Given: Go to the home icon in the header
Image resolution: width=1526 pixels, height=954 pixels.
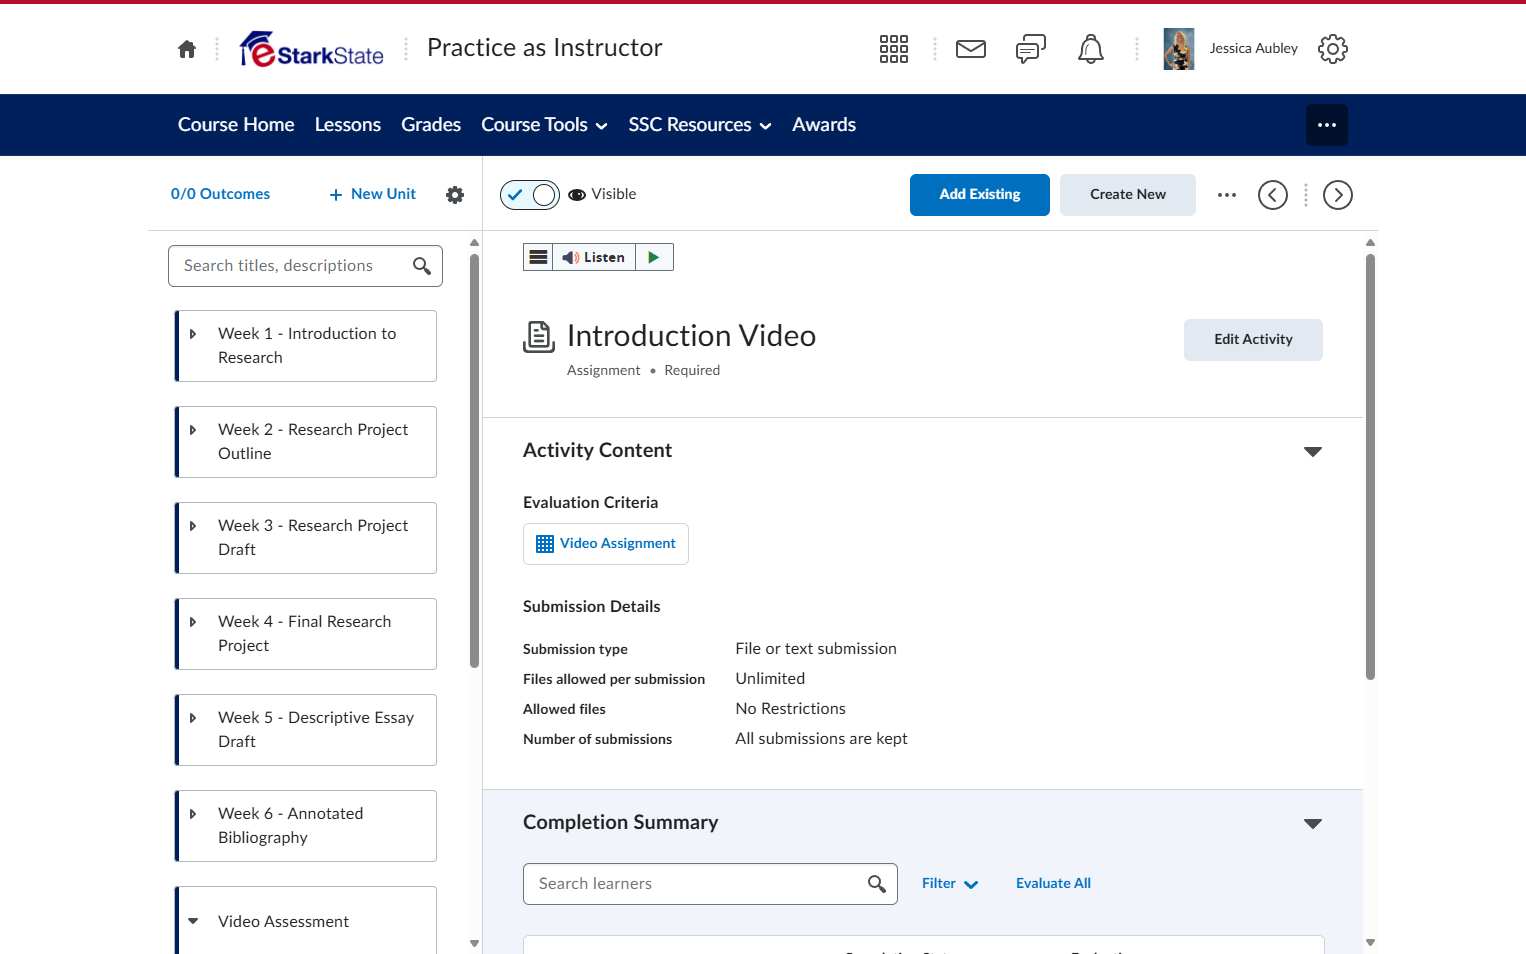Looking at the screenshot, I should click(187, 49).
